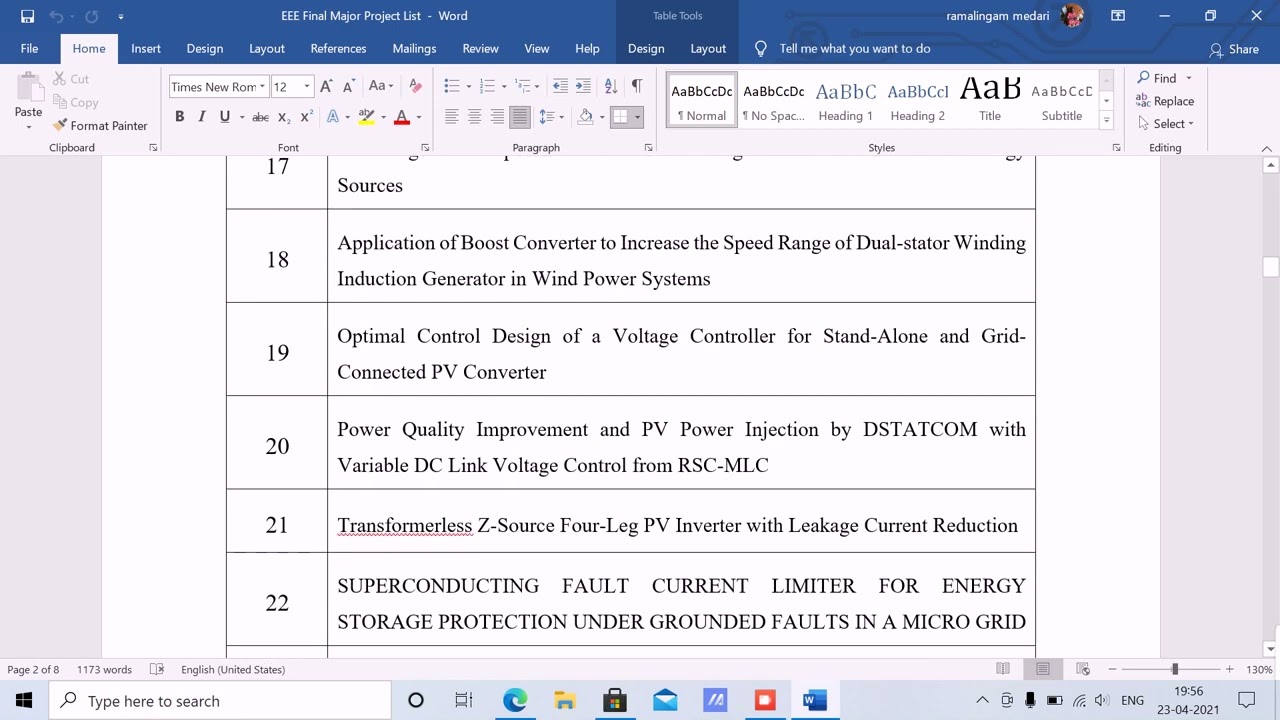1280x720 pixels.
Task: Sort the selected text
Action: pyautogui.click(x=610, y=86)
